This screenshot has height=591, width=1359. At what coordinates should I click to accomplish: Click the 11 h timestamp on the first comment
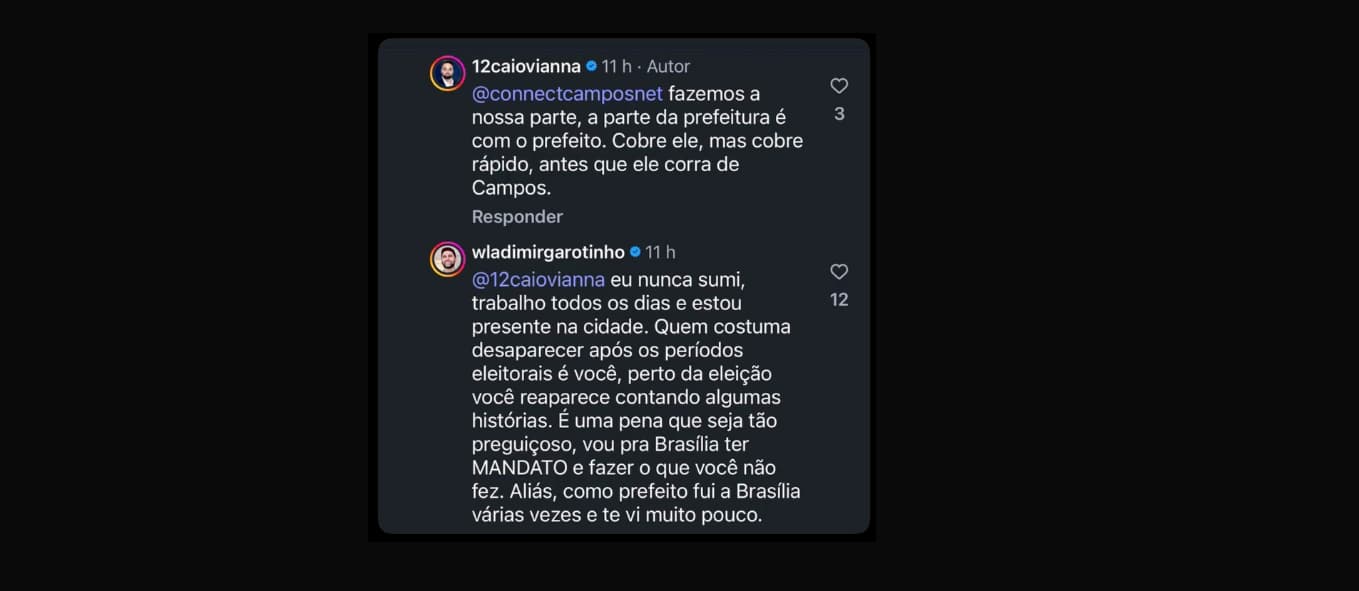(x=618, y=66)
